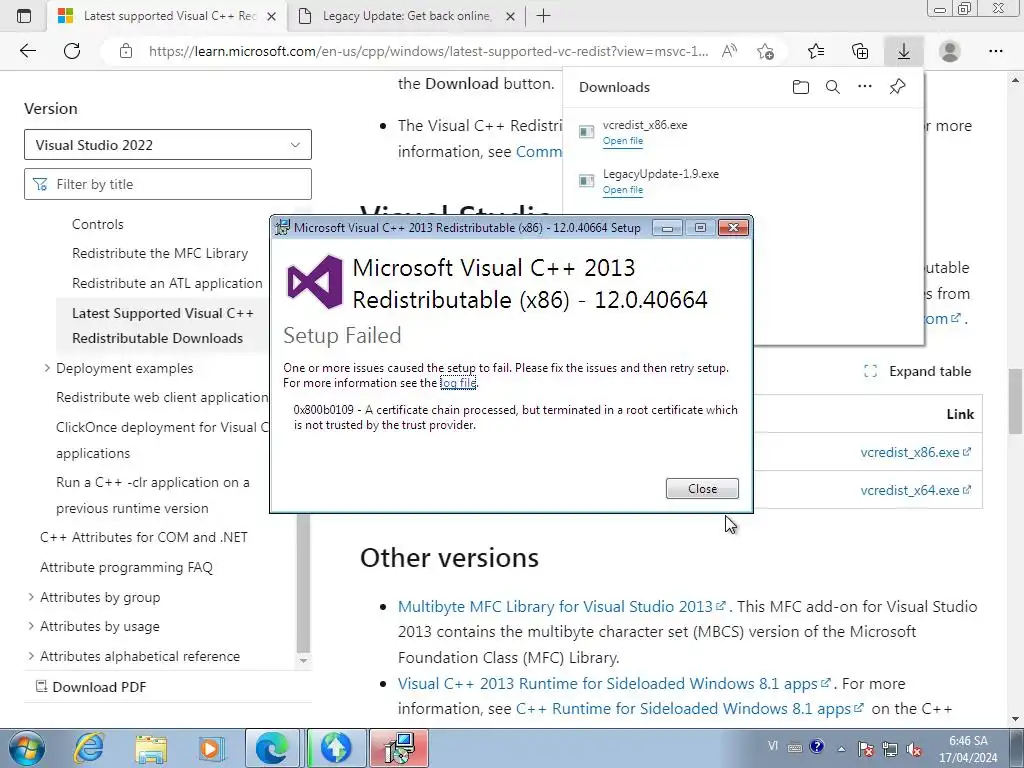Image resolution: width=1024 pixels, height=768 pixels.
Task: Open file link under vcredist_x86.exe
Action: click(622, 141)
